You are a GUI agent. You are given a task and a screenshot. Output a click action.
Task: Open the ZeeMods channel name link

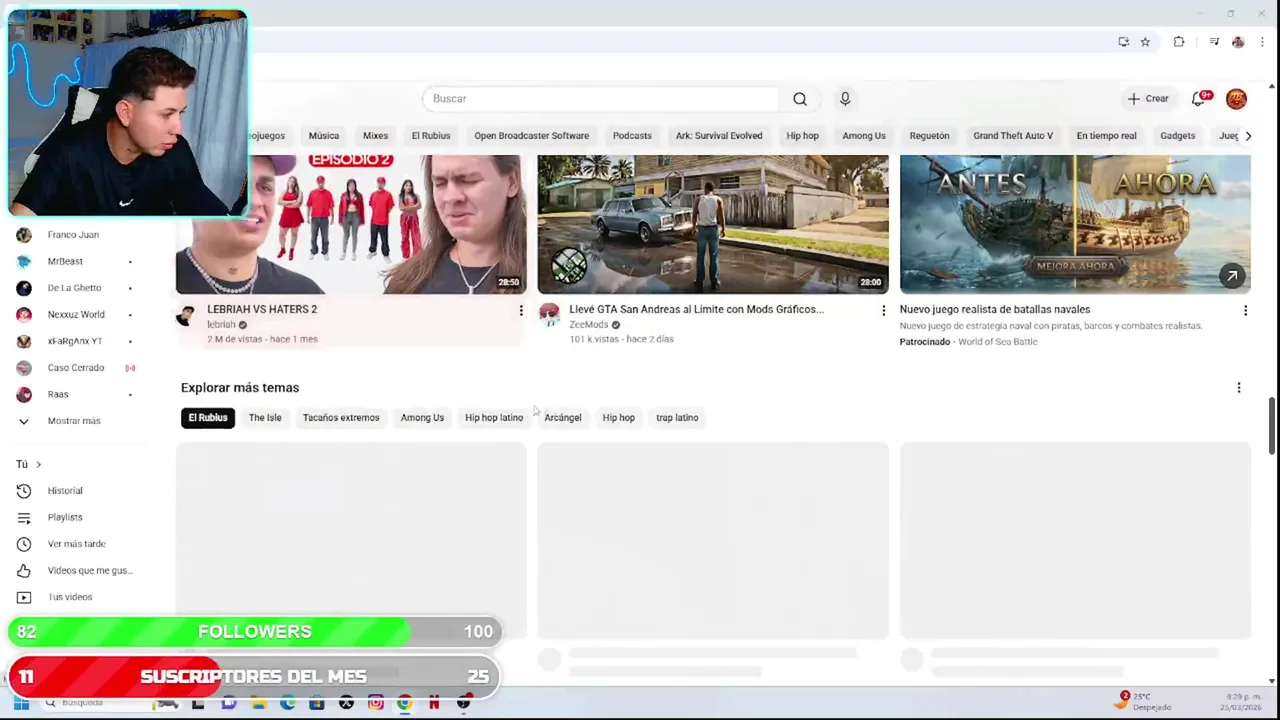point(588,325)
